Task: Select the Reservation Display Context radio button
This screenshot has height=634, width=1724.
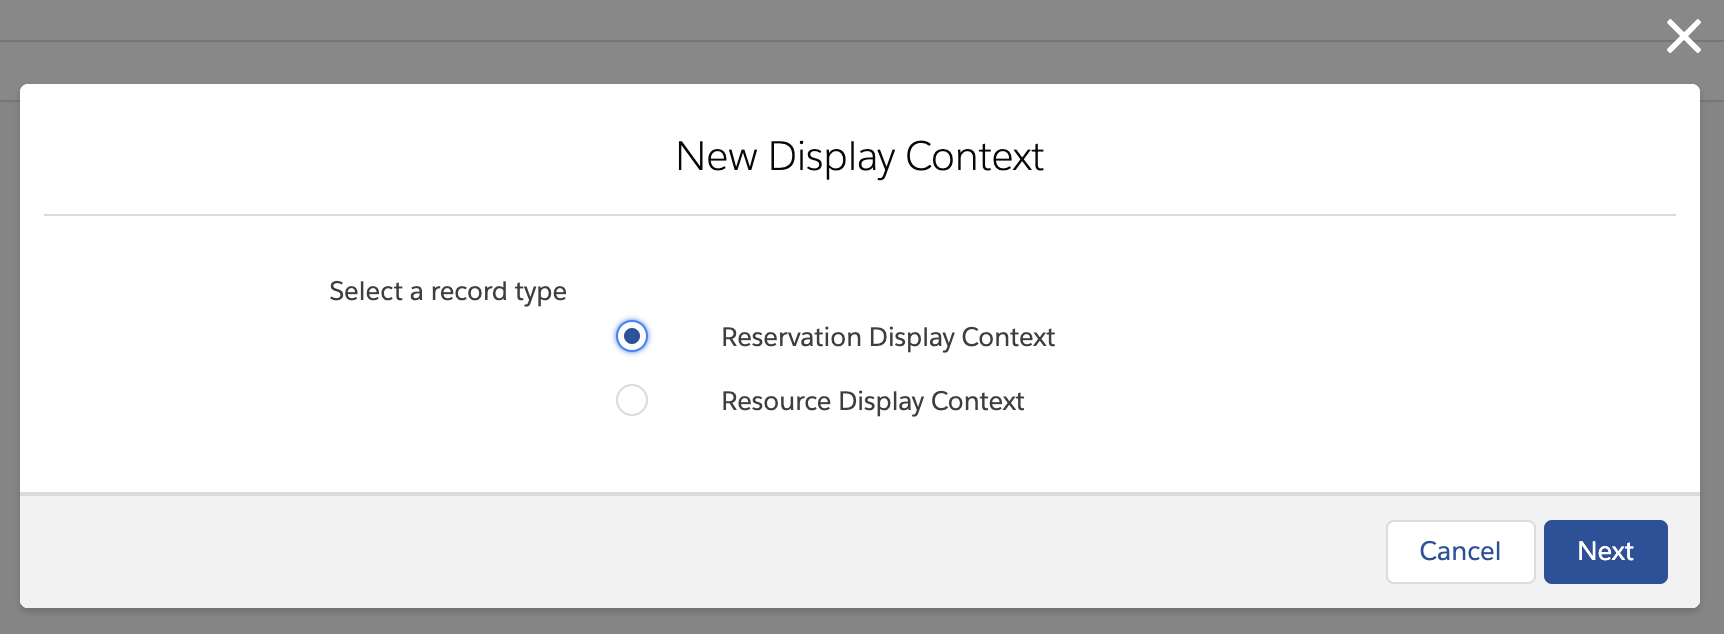Action: (632, 336)
